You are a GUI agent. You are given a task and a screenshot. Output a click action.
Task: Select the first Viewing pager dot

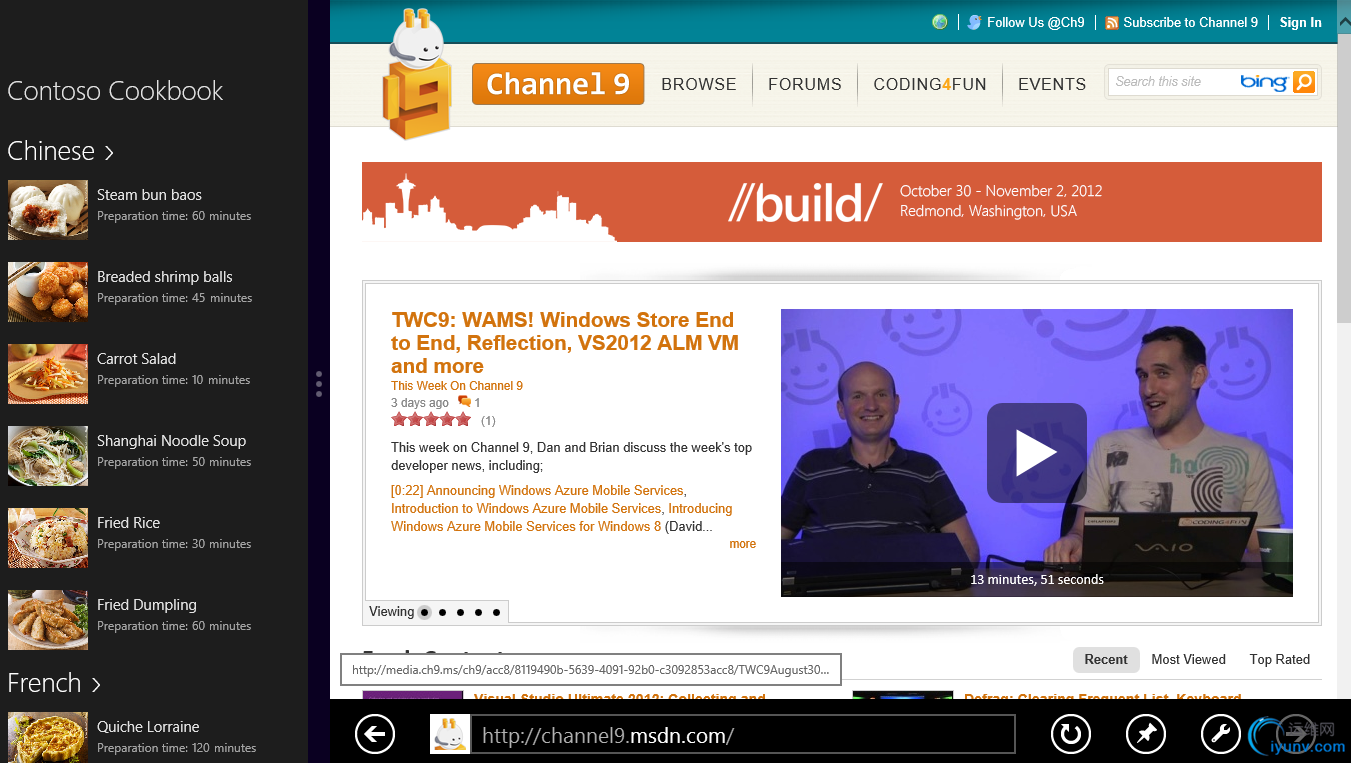425,612
